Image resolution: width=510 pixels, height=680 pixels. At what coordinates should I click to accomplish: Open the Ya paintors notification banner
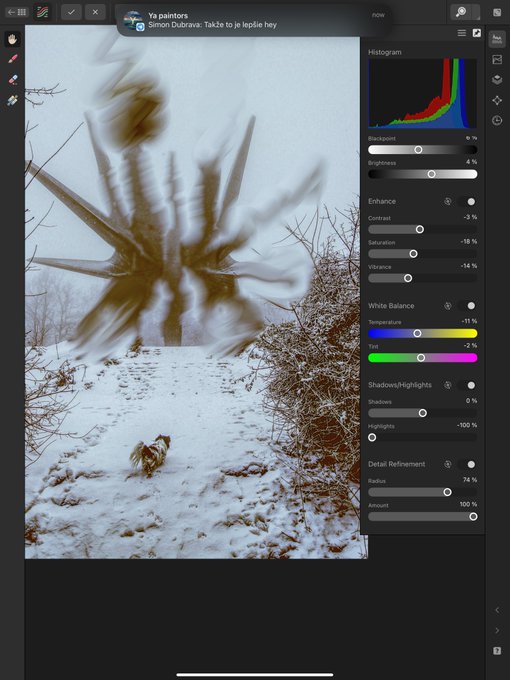tap(254, 20)
